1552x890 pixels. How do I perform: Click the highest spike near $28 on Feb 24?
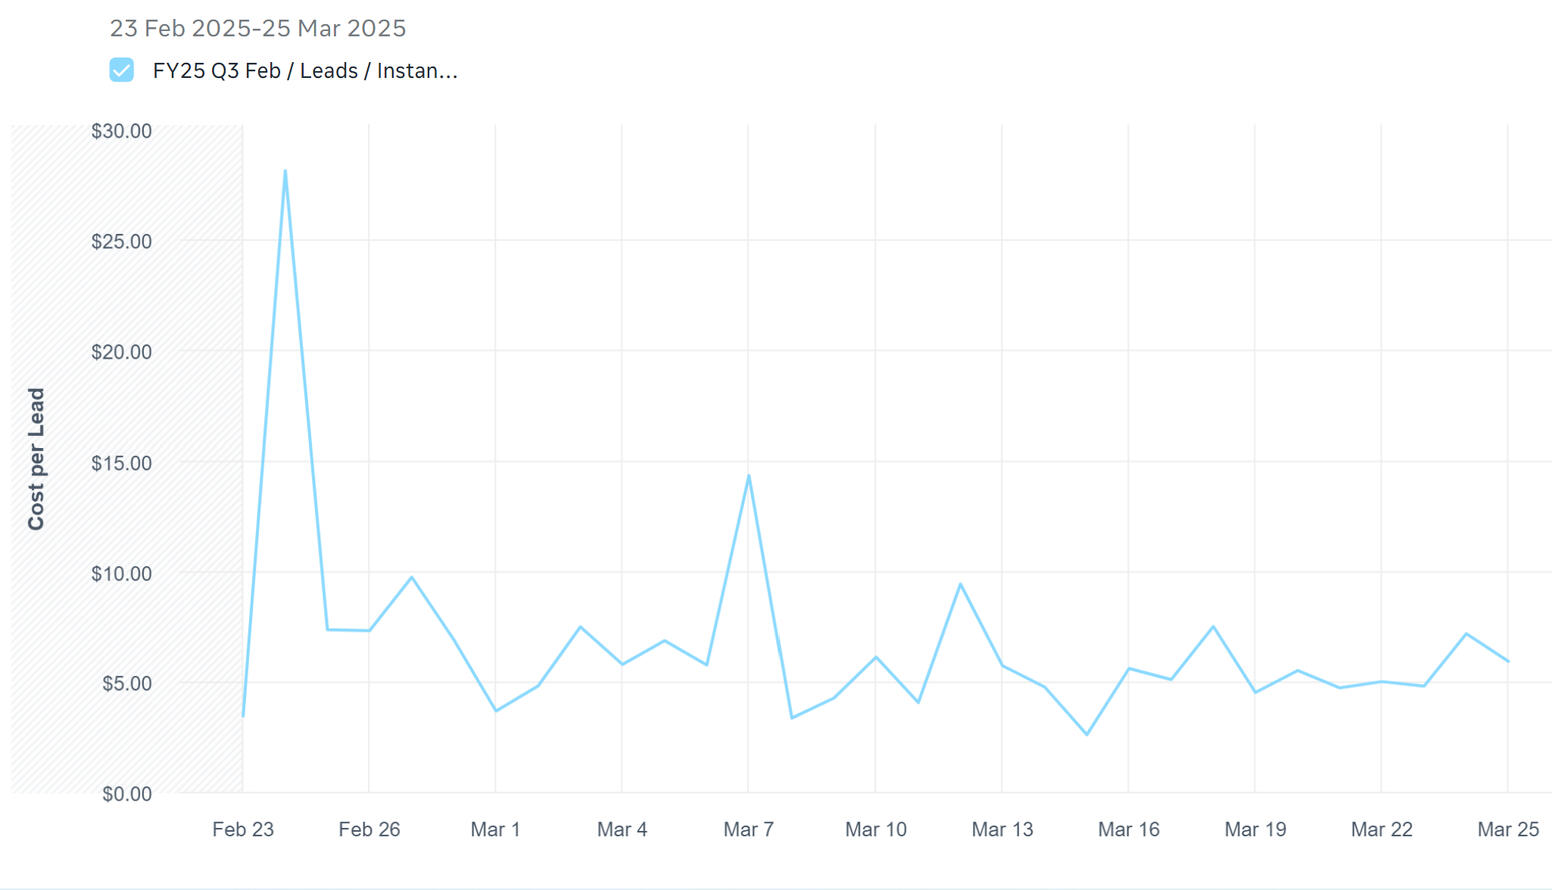pyautogui.click(x=285, y=171)
